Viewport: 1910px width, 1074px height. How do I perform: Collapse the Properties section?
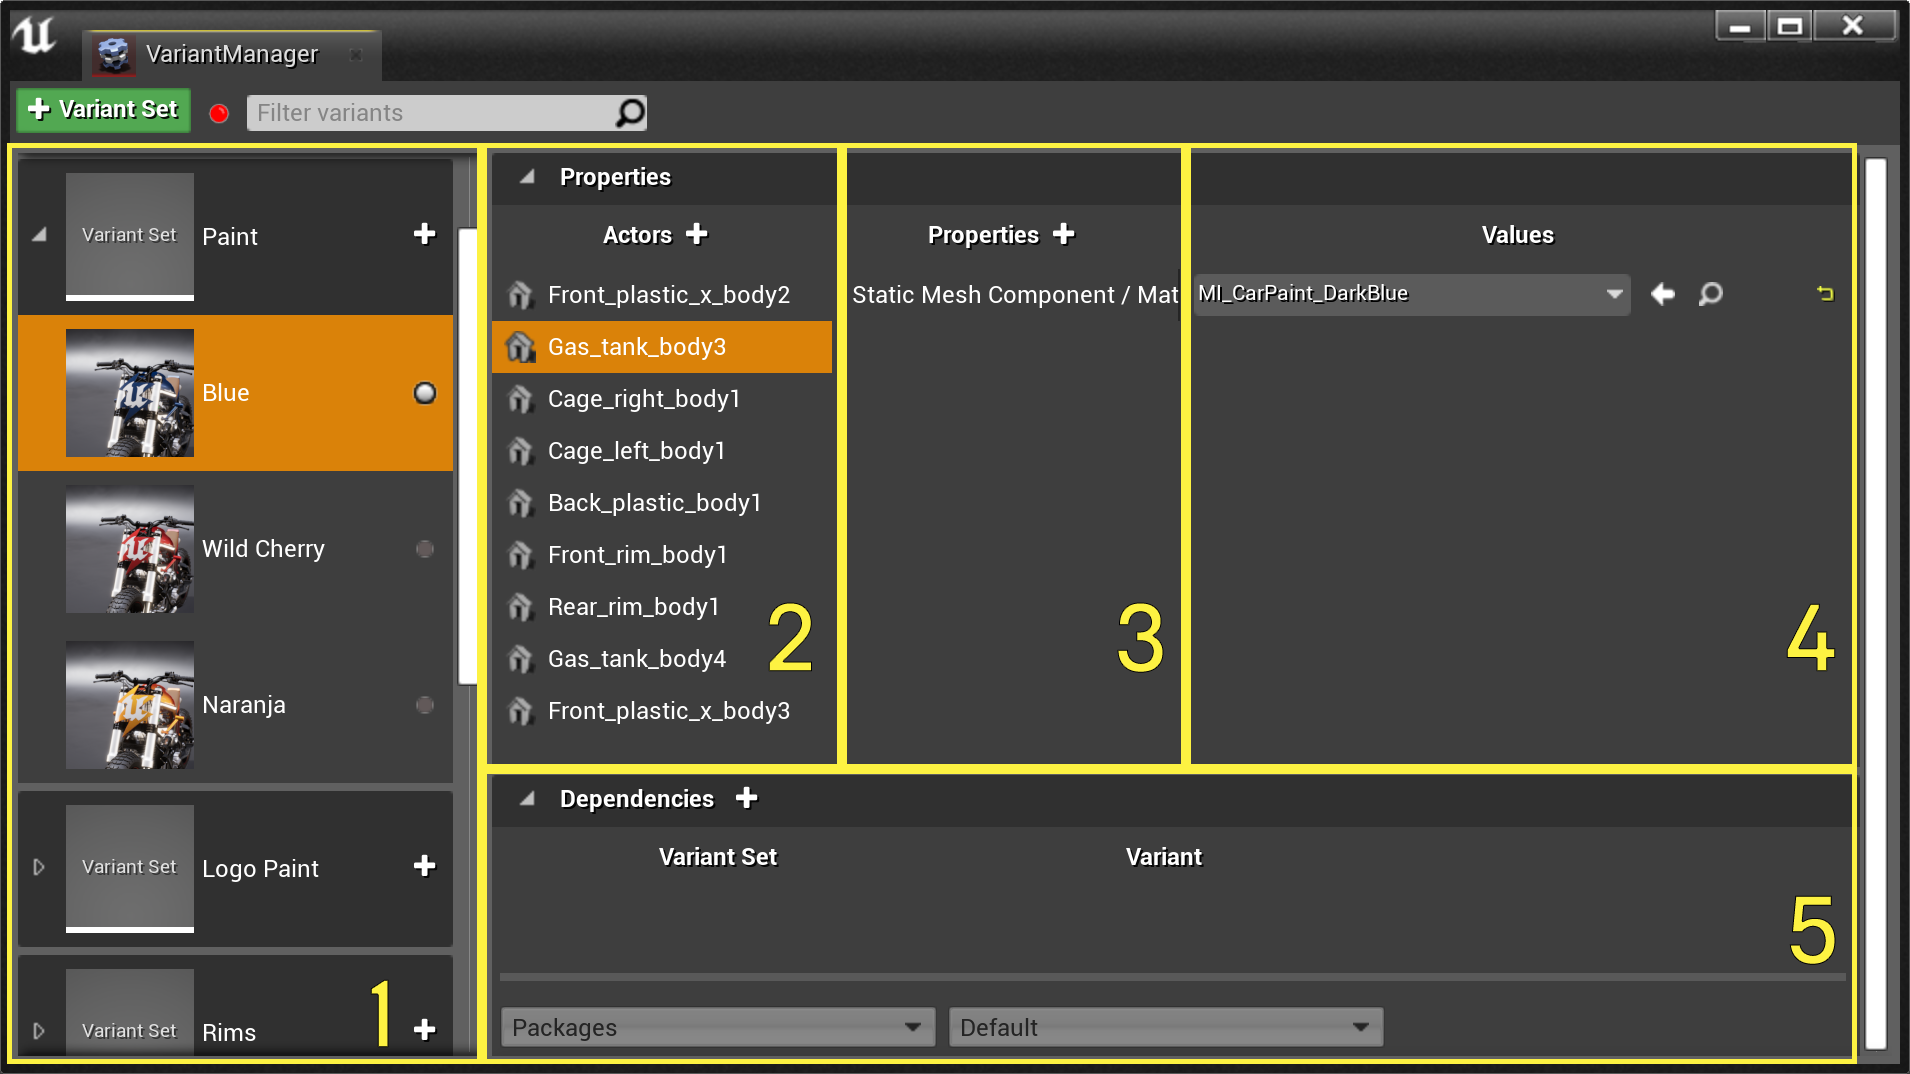527,177
